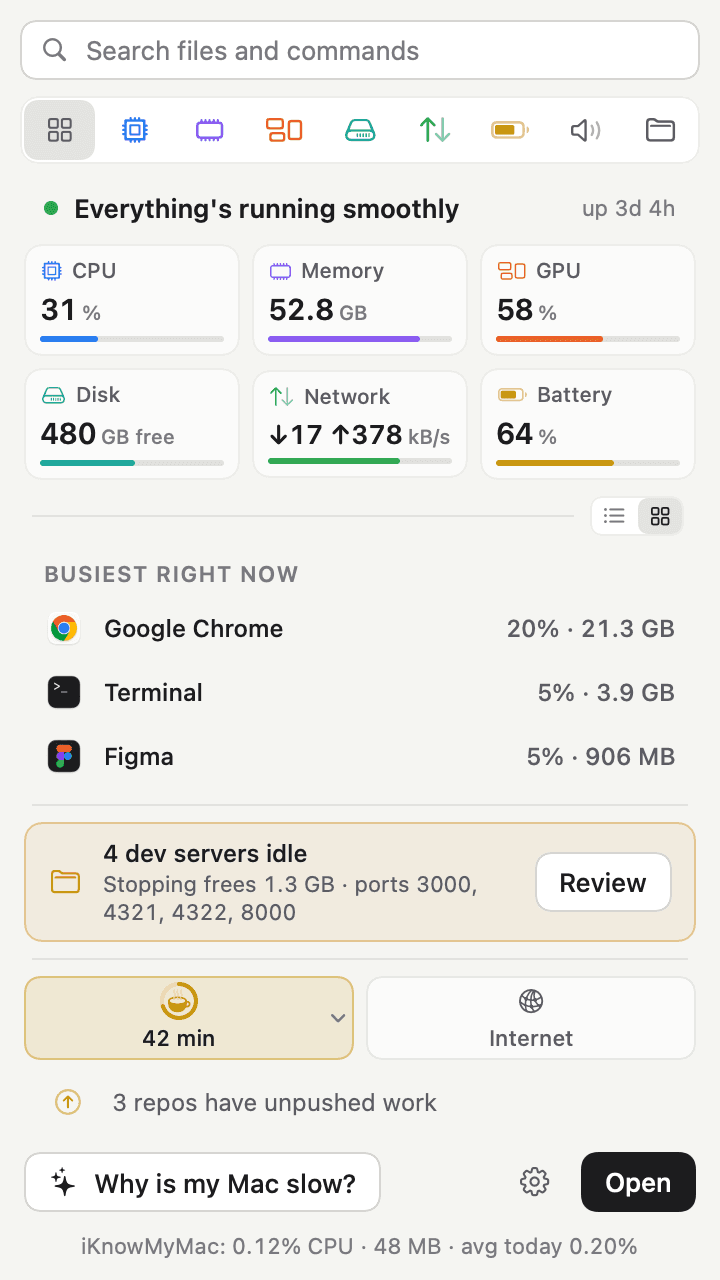Viewport: 720px width, 1280px height.
Task: Click '4 dev servers idle' heading
Action: (205, 854)
